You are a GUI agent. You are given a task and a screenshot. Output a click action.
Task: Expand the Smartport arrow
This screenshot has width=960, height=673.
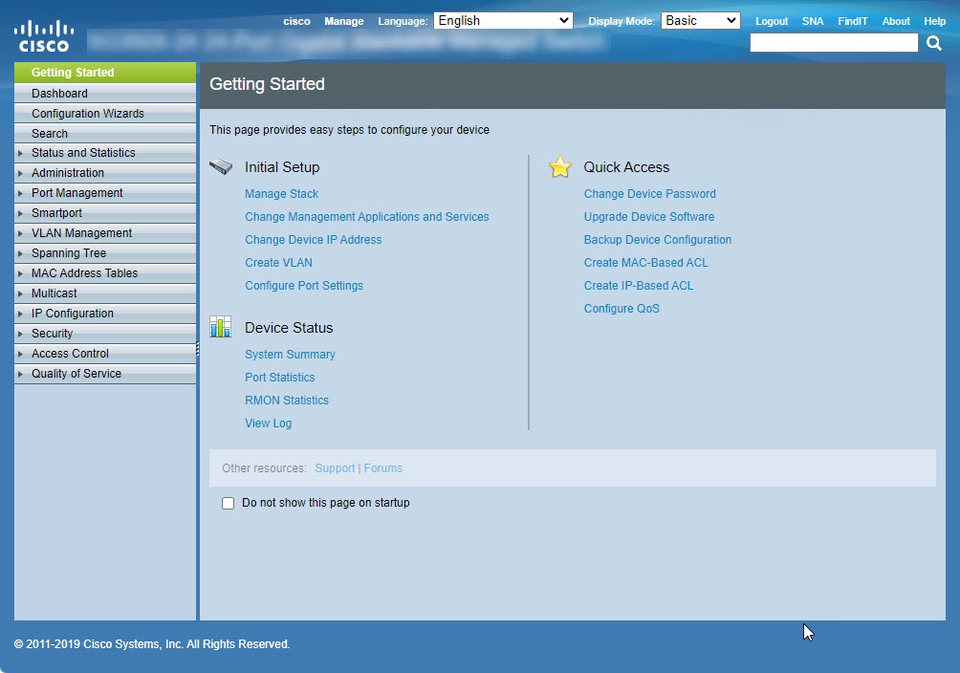coord(20,213)
